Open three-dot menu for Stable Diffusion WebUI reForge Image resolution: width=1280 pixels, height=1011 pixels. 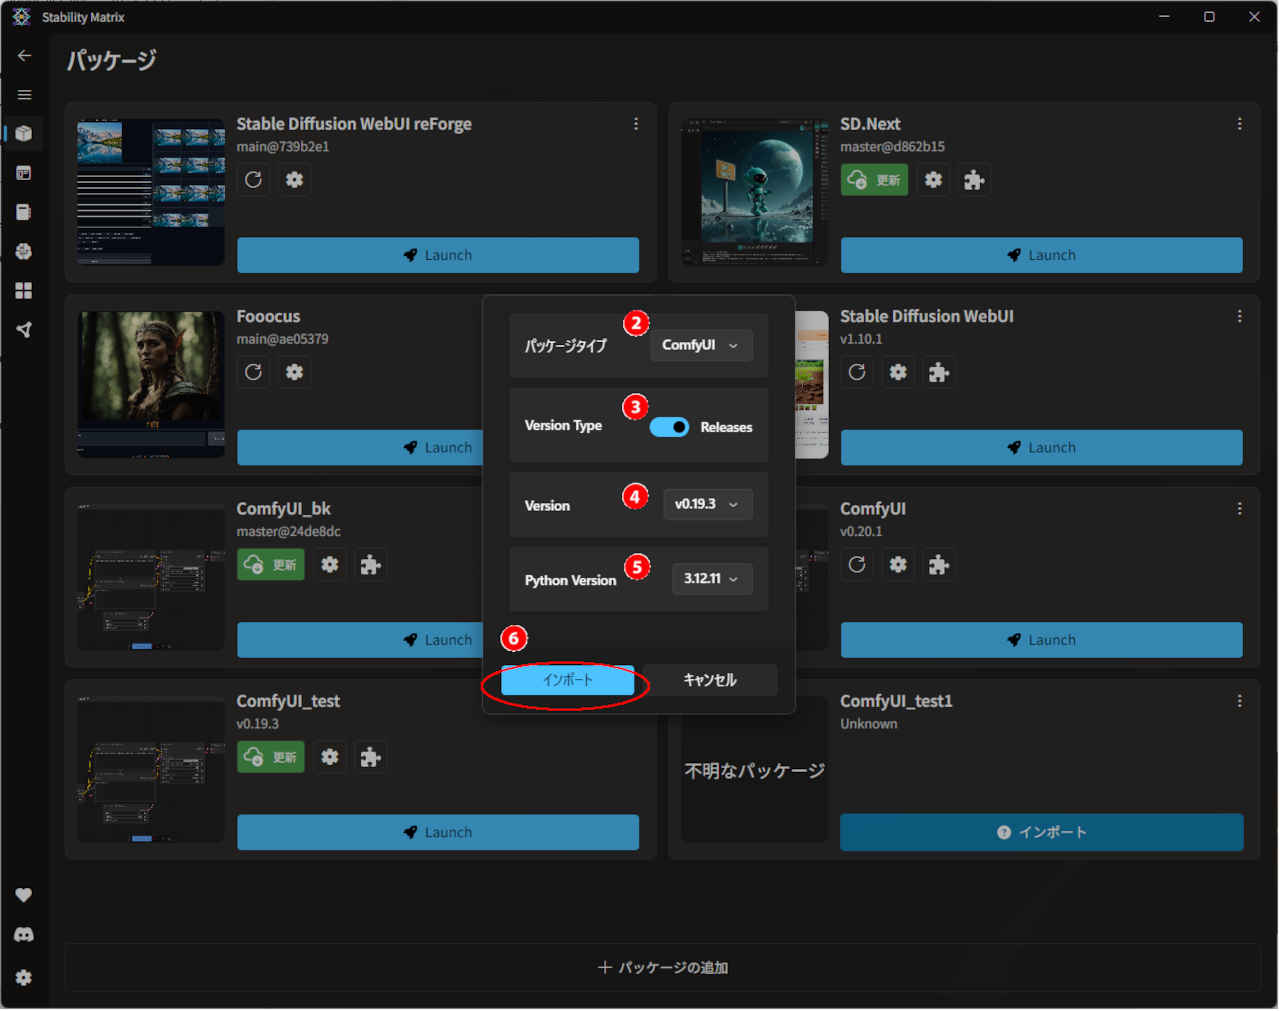(636, 124)
